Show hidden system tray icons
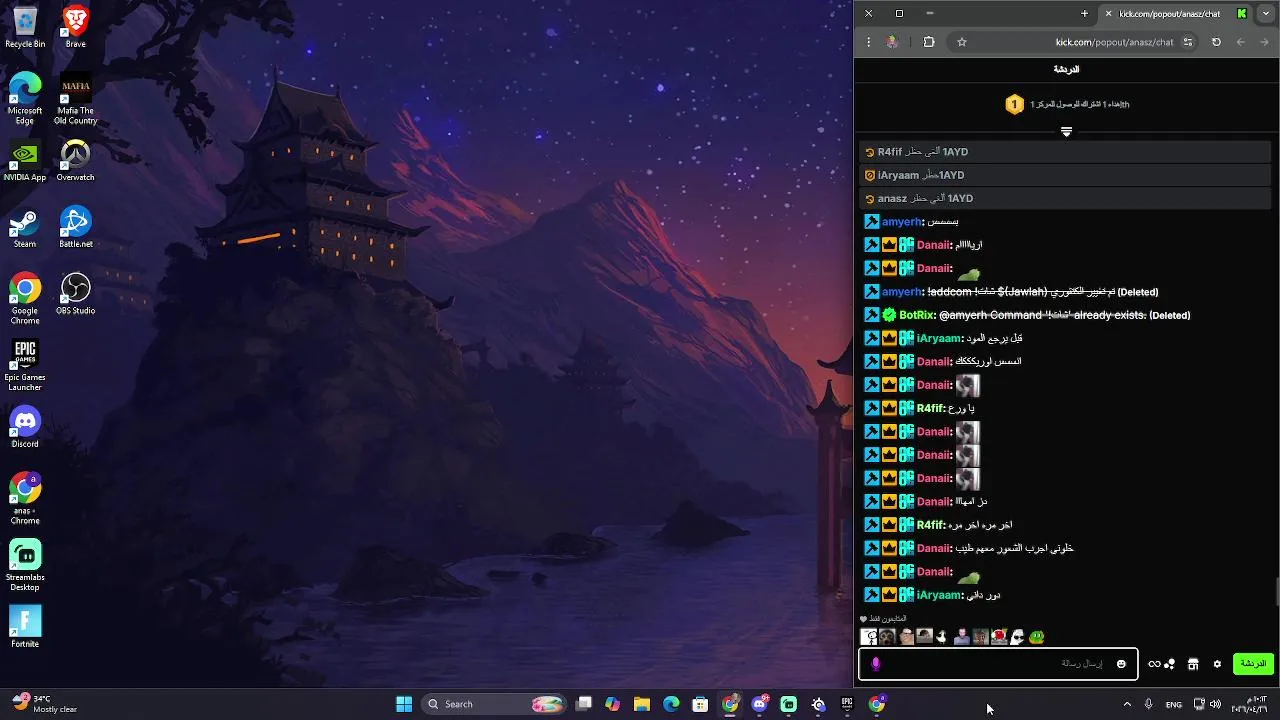This screenshot has height=720, width=1280. click(1127, 704)
